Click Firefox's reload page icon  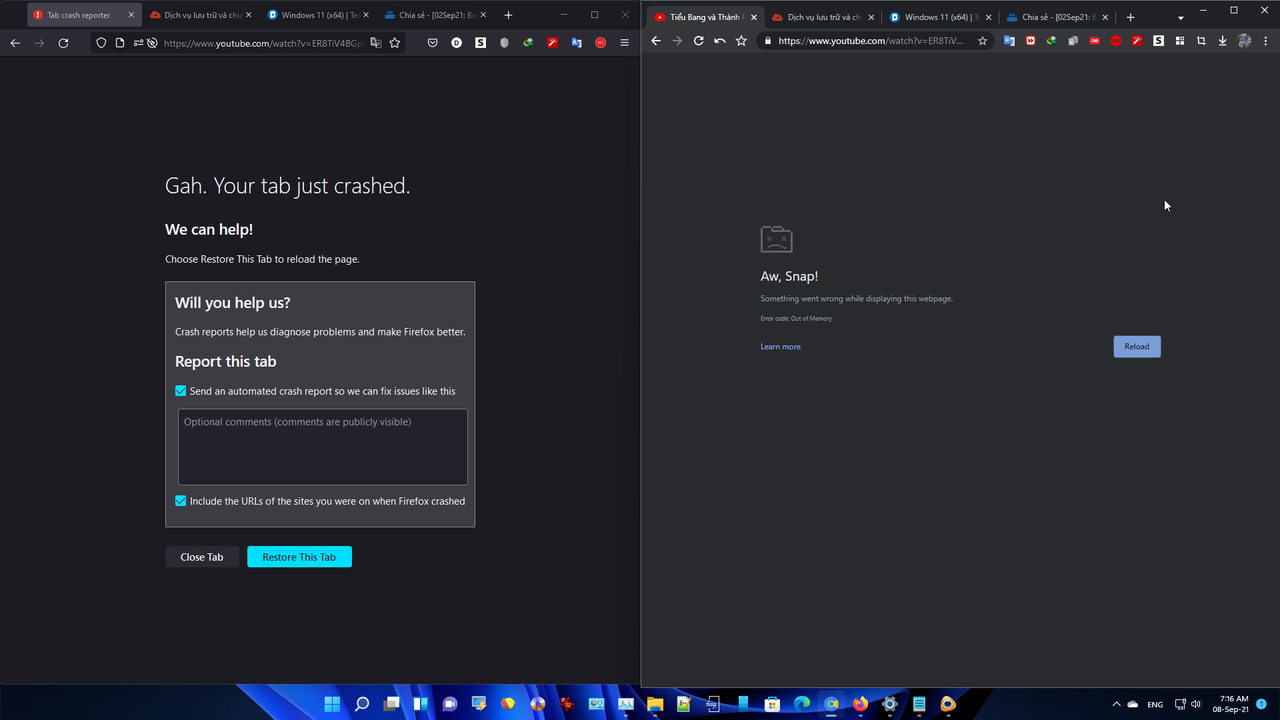click(x=63, y=43)
